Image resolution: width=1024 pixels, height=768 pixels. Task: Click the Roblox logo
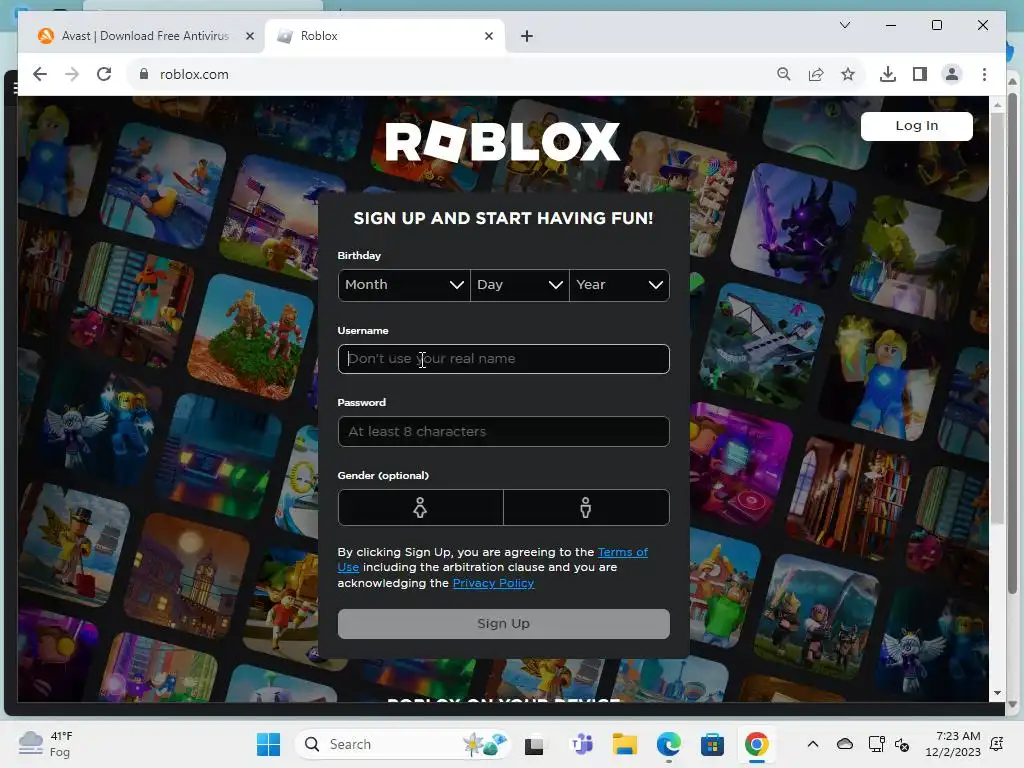502,142
